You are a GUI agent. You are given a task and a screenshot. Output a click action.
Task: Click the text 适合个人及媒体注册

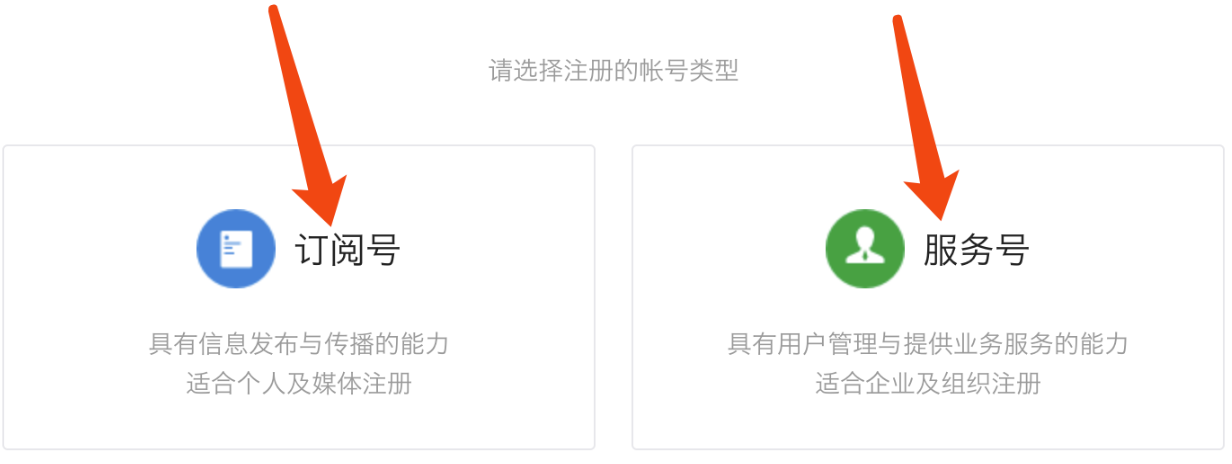coord(299,384)
